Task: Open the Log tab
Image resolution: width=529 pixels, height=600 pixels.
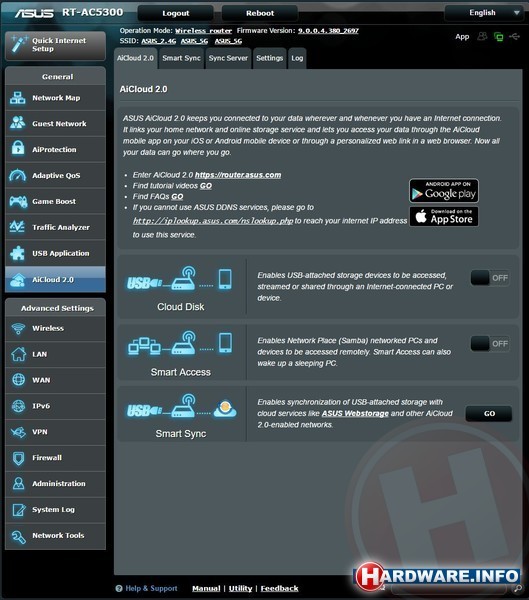Action: click(297, 59)
